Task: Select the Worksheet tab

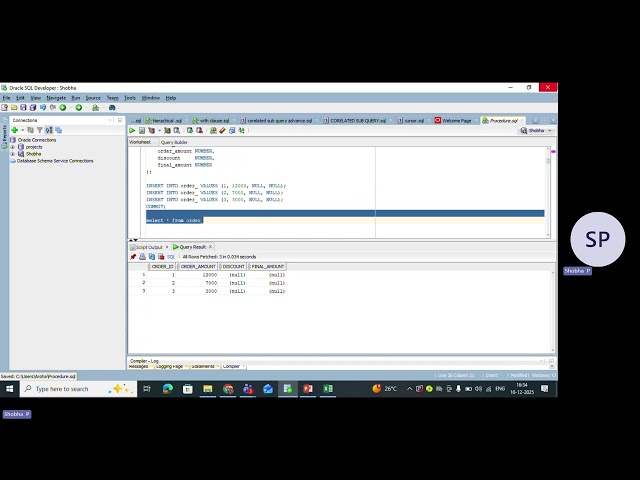Action: (140, 142)
